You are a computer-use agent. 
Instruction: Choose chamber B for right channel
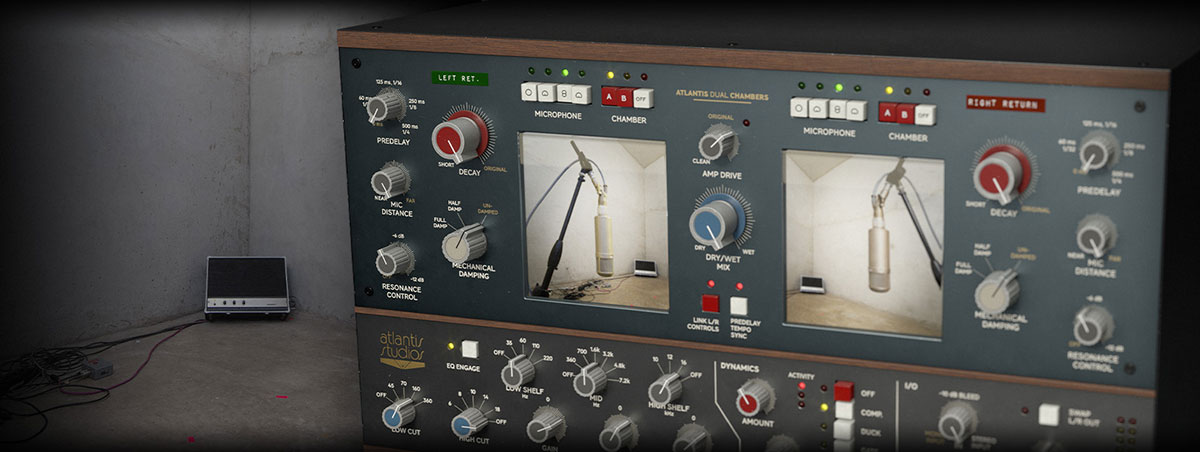coord(906,113)
